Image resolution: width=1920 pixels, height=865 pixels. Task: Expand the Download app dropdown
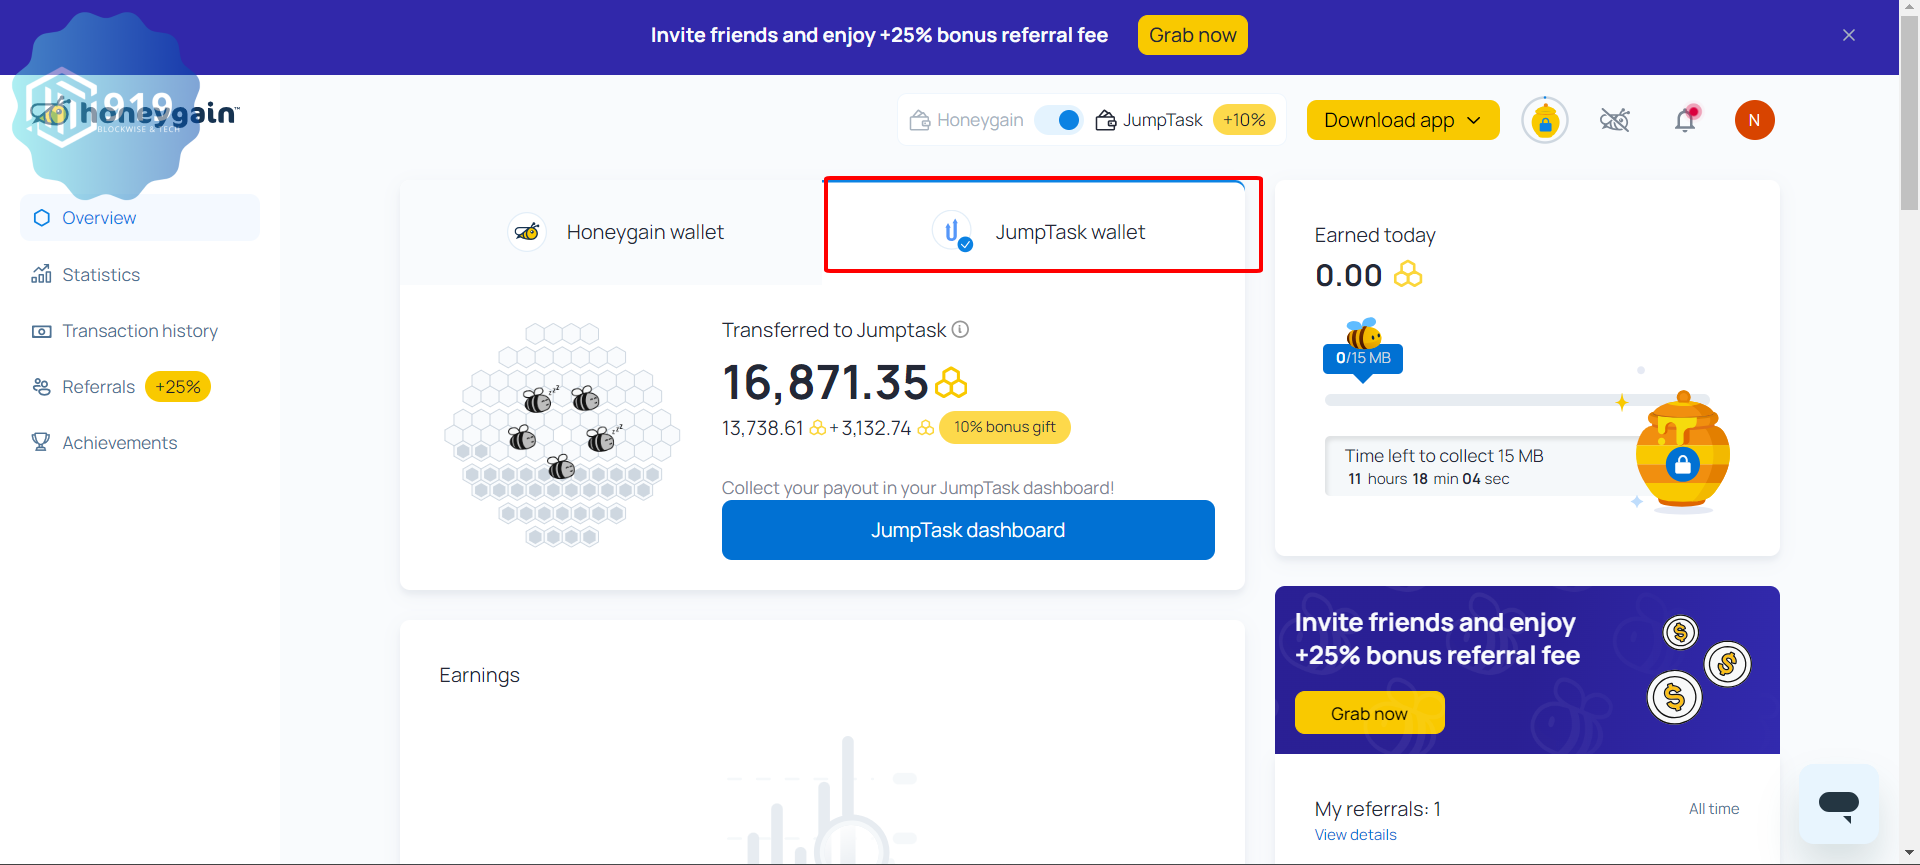pos(1403,120)
